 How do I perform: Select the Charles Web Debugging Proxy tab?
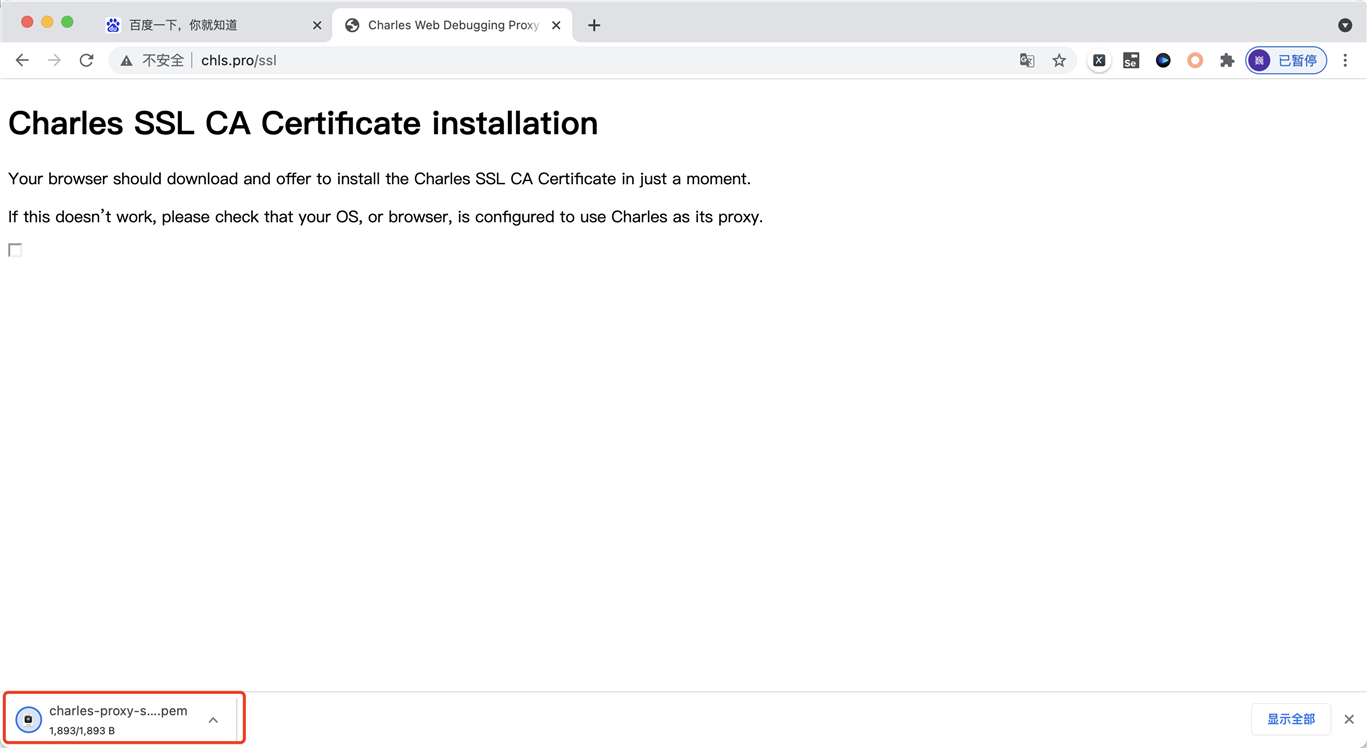click(x=453, y=25)
